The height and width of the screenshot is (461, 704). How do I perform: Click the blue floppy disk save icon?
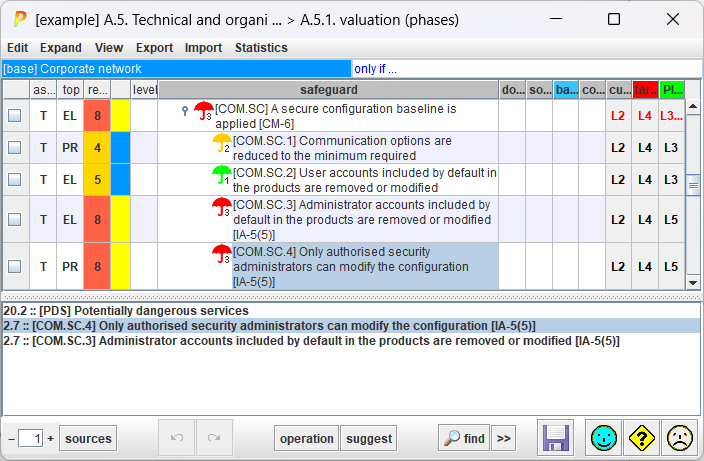point(555,438)
